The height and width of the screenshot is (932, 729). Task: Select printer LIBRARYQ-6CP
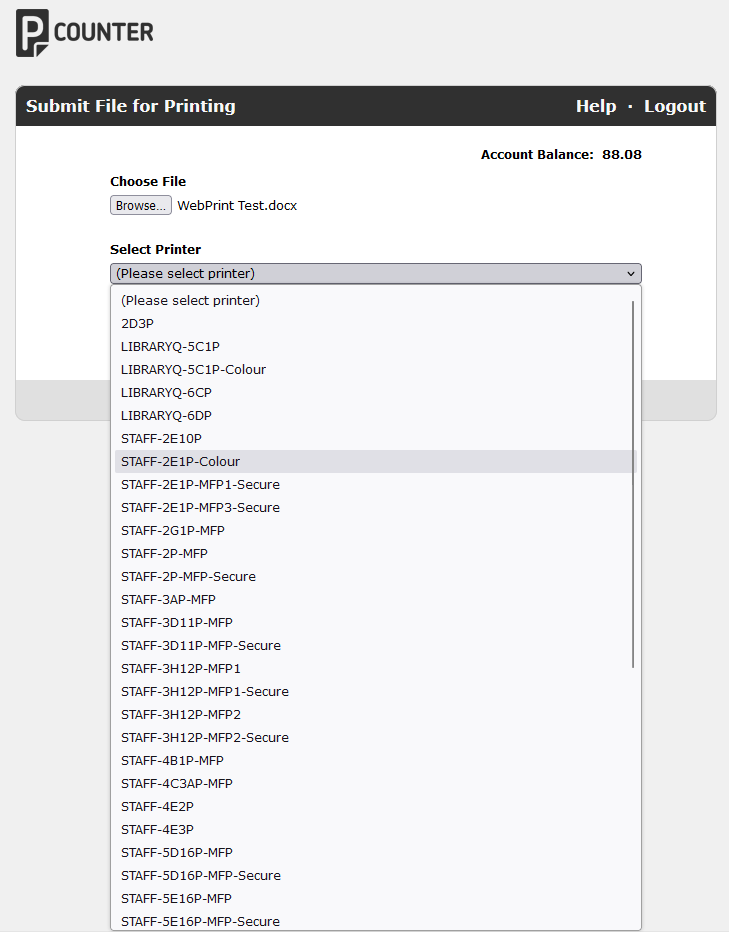(376, 392)
